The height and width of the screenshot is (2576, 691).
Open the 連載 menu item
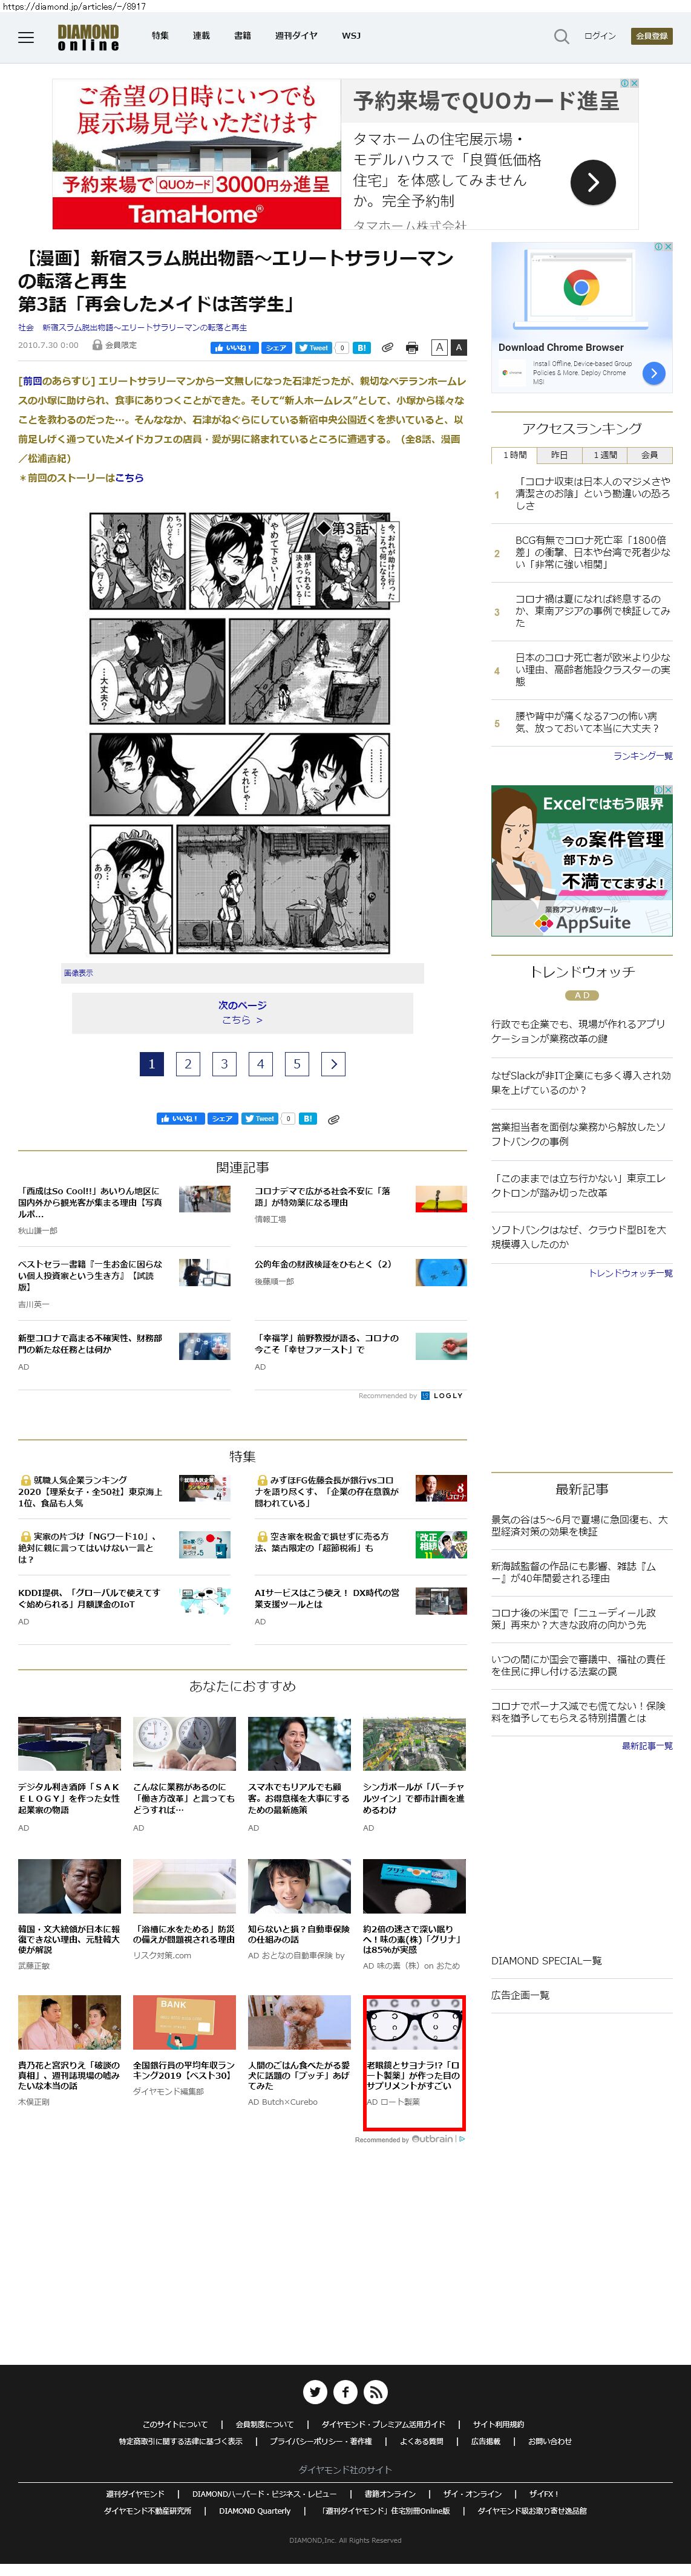pos(201,36)
